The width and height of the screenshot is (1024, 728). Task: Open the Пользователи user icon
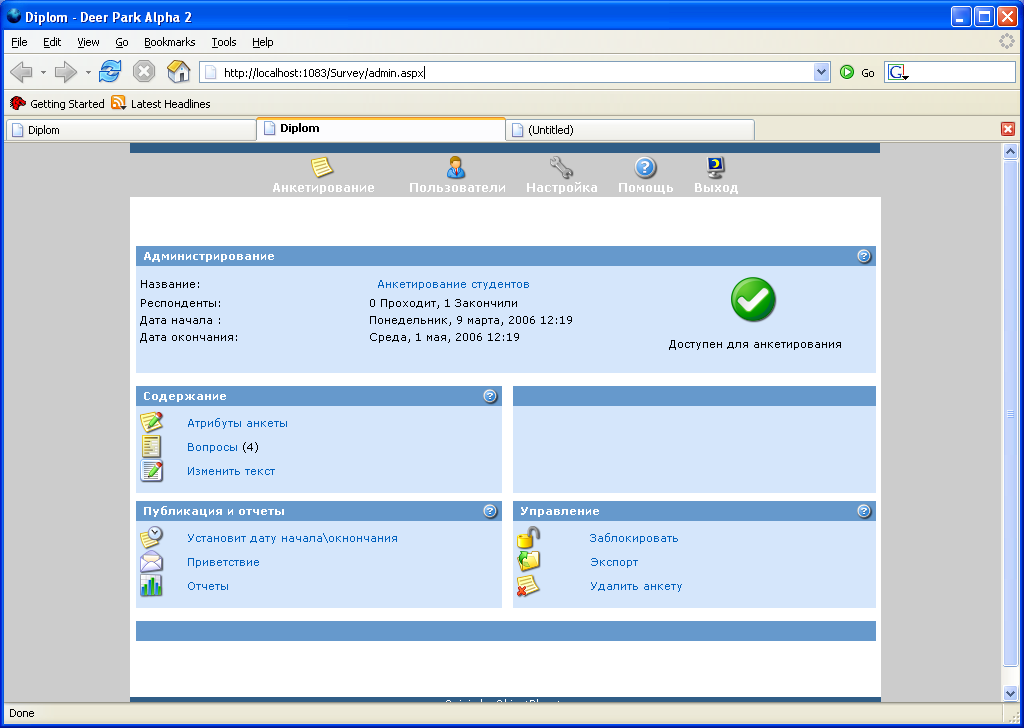(456, 167)
